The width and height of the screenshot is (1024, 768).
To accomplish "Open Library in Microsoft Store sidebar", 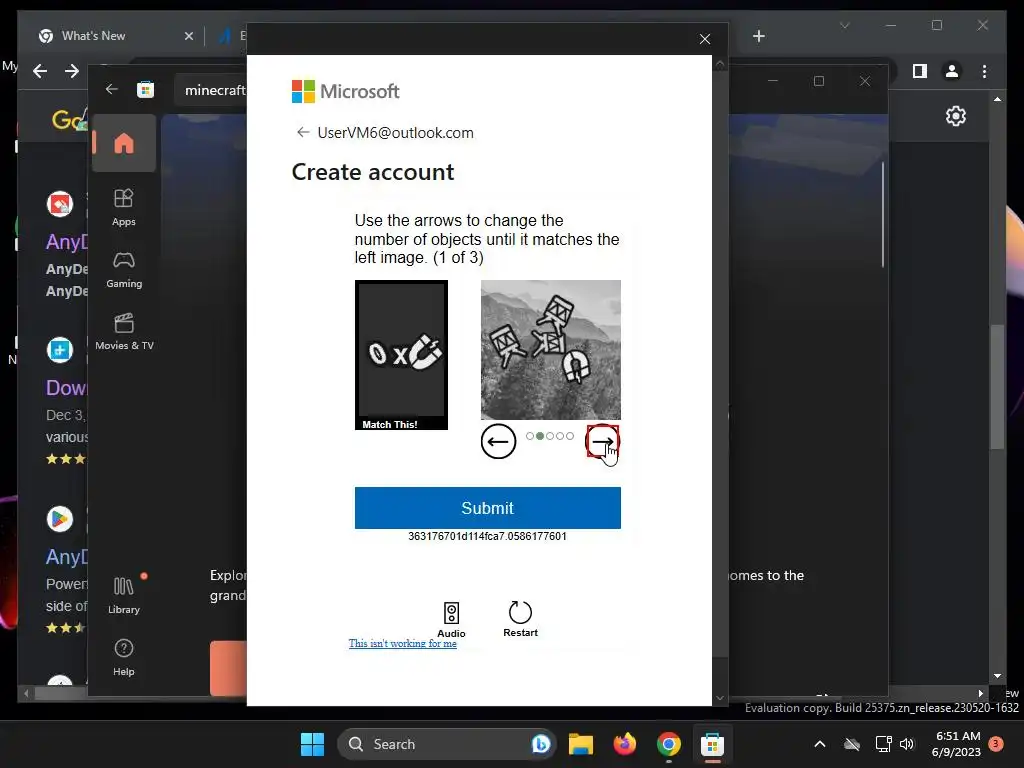I will pos(123,596).
